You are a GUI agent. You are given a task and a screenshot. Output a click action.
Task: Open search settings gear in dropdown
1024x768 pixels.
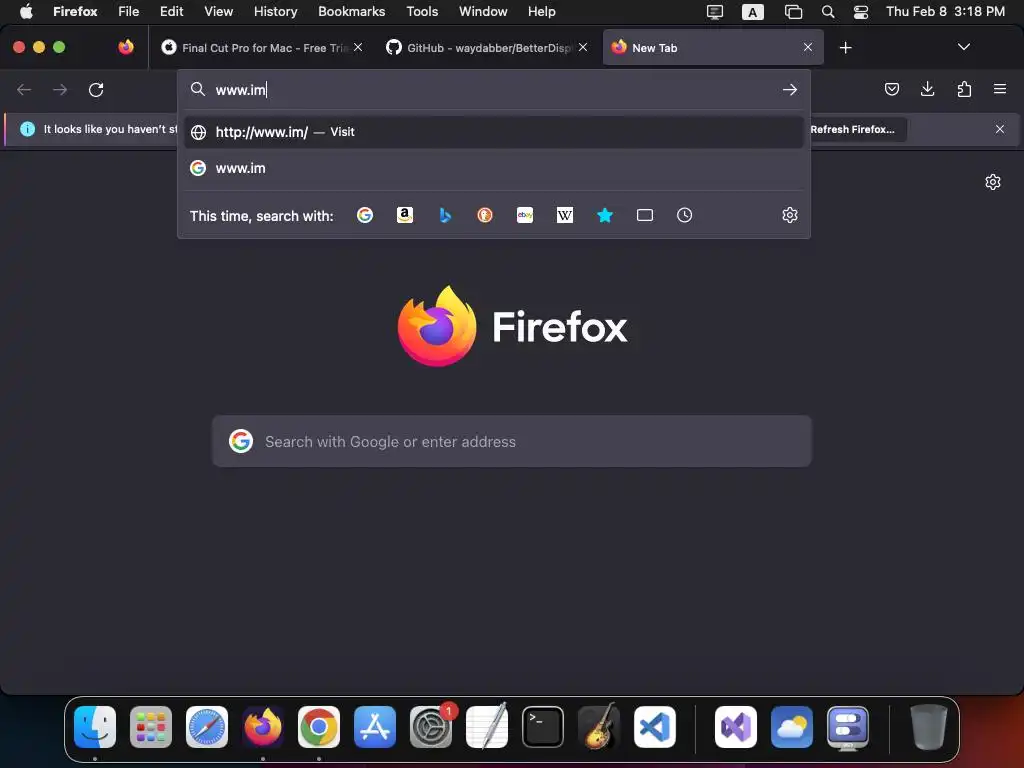(x=790, y=215)
